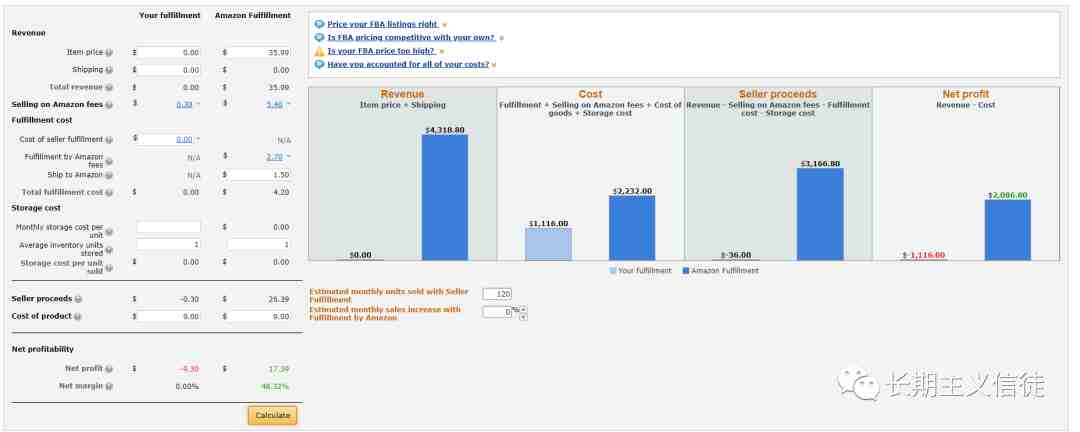The width and height of the screenshot is (1080, 432).
Task: Click Your fulfillment Cost bar labeled $1,116.00
Action: pyautogui.click(x=548, y=244)
